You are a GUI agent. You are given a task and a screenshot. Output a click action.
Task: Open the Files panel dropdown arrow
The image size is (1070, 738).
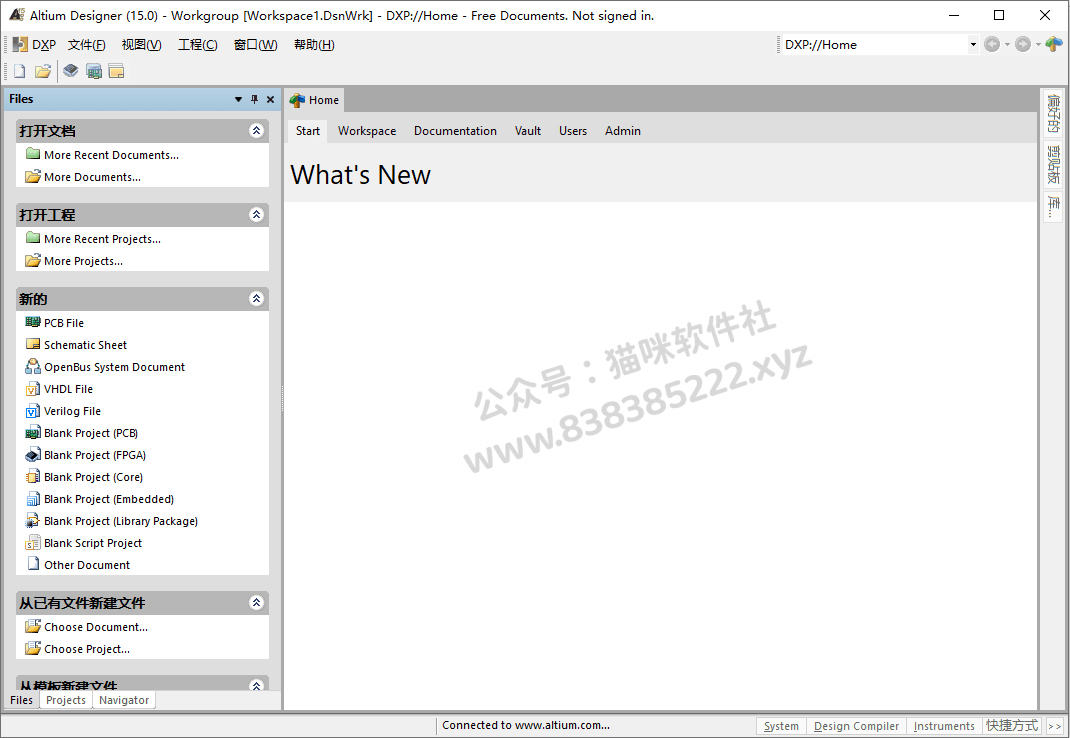238,99
